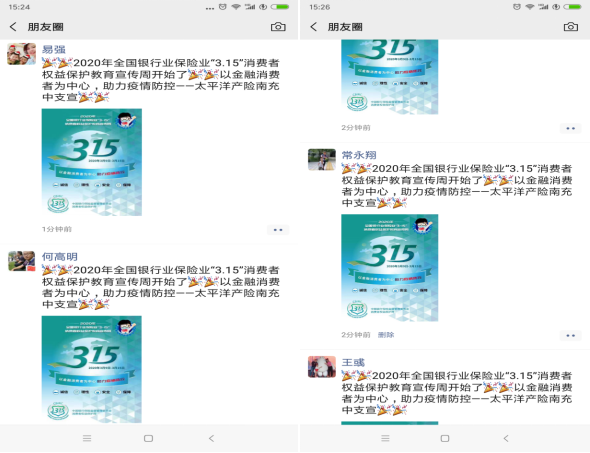Open the camera icon on the left screen header

pos(278,27)
